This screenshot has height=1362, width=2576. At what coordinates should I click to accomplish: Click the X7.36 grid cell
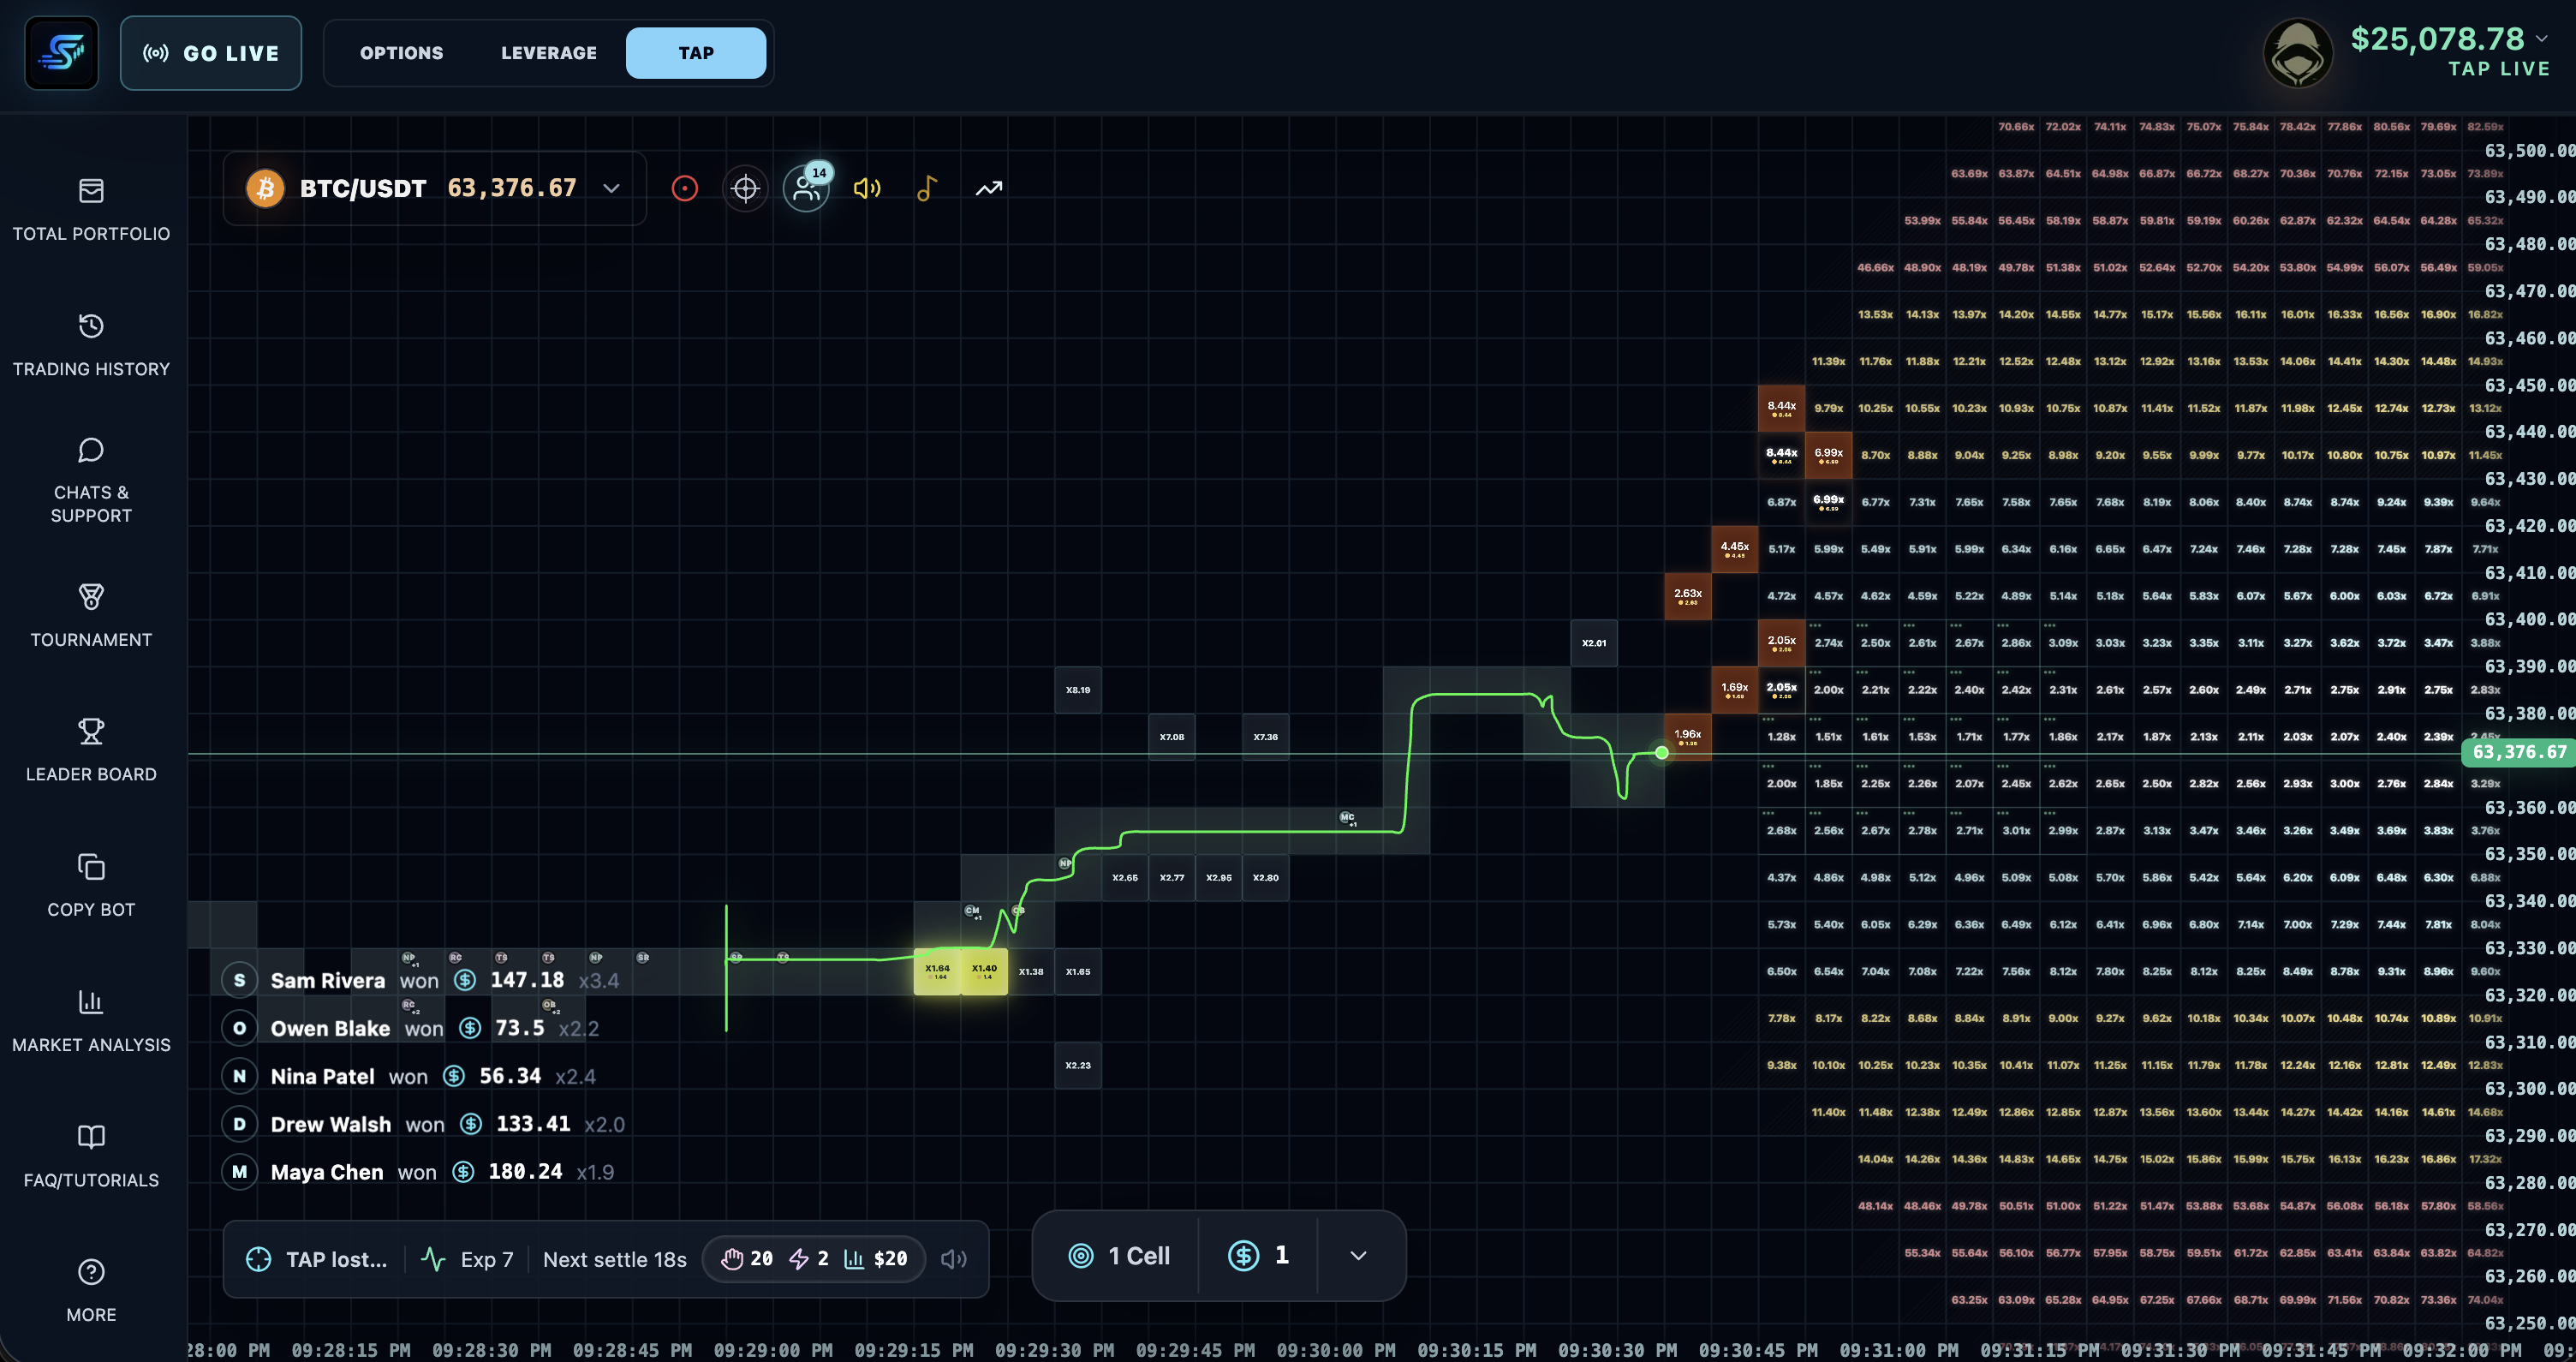coord(1266,737)
